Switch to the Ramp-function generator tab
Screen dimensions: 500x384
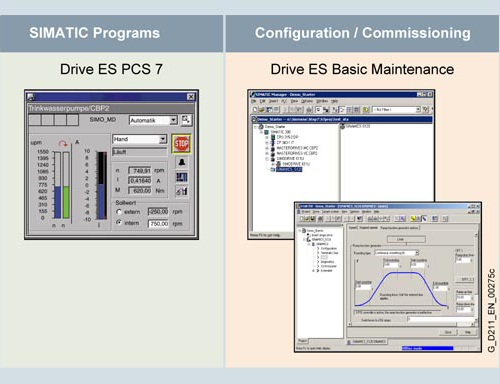click(x=399, y=228)
